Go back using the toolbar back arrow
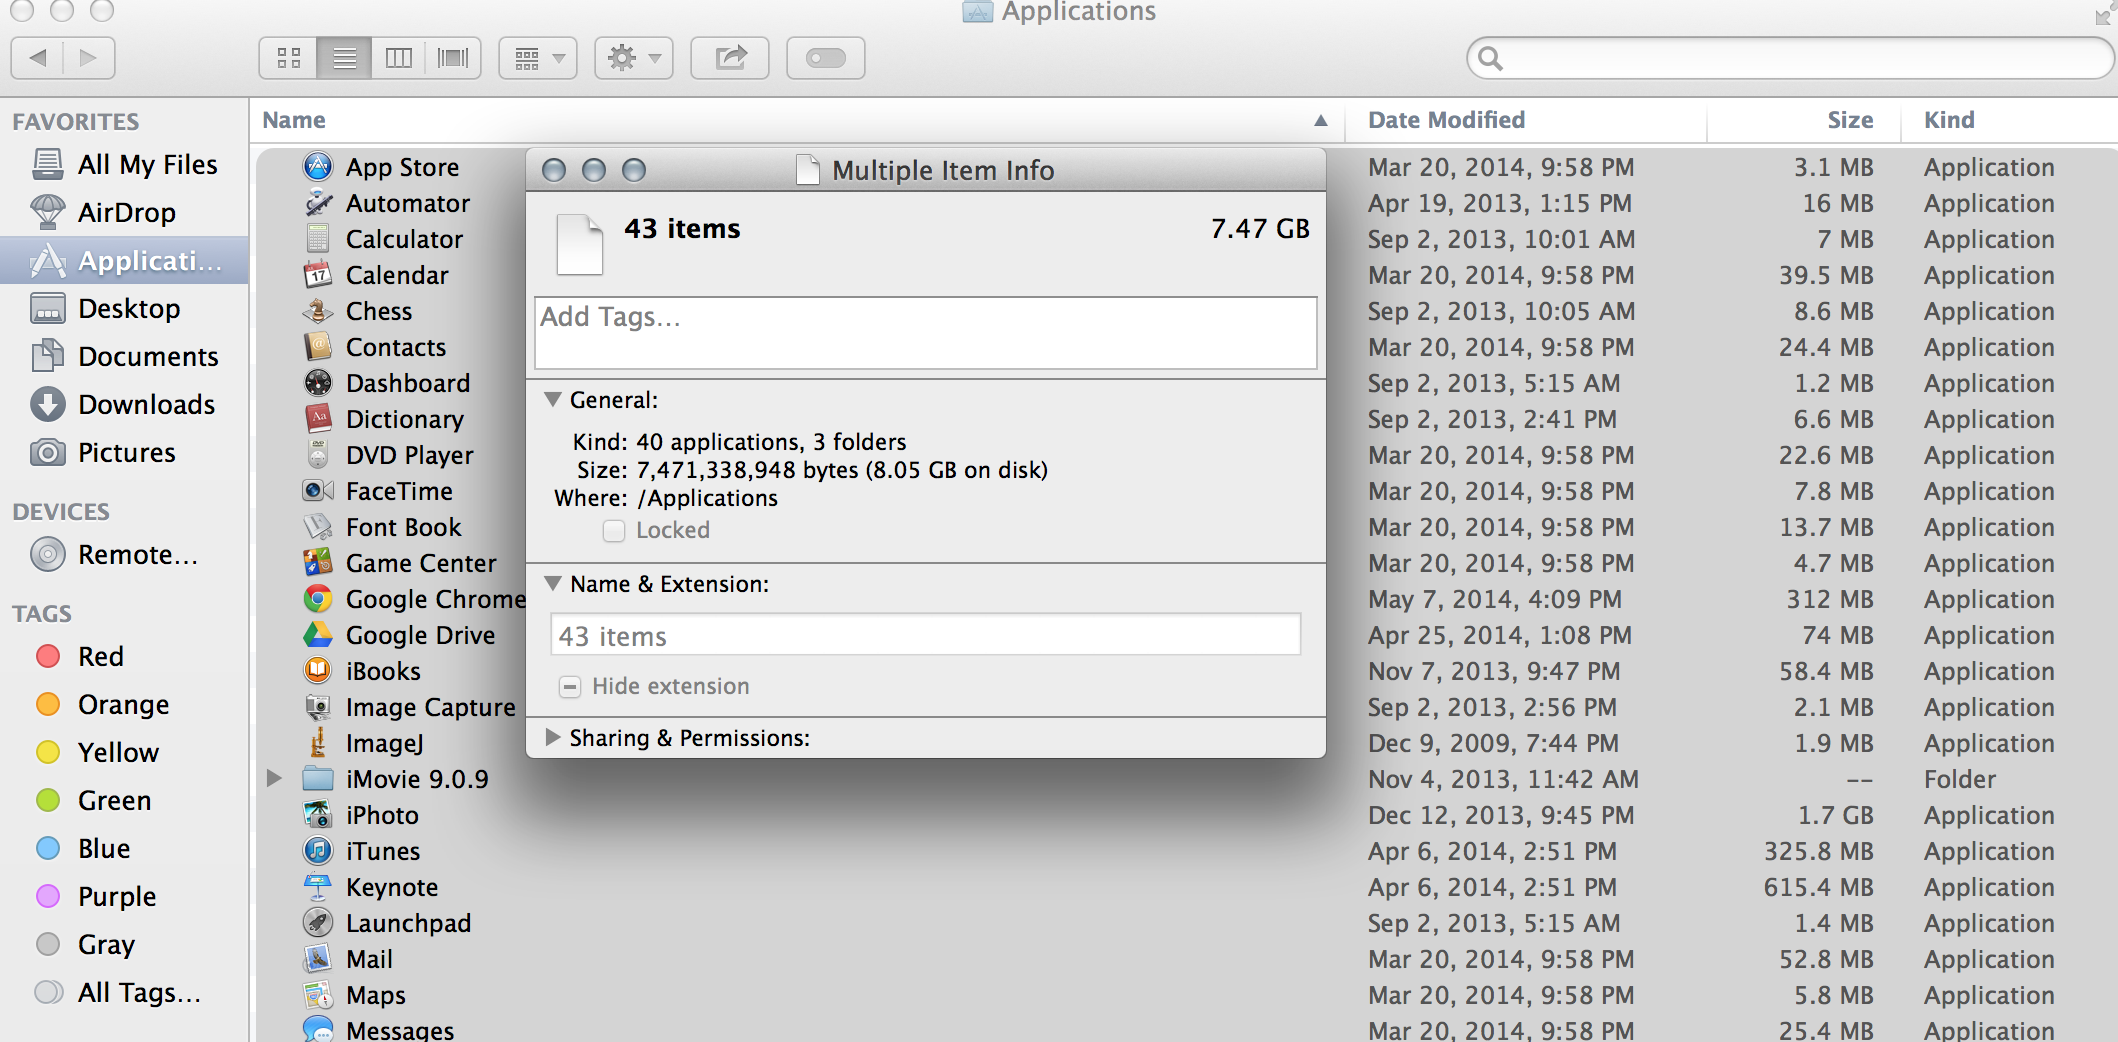2118x1042 pixels. coord(38,58)
